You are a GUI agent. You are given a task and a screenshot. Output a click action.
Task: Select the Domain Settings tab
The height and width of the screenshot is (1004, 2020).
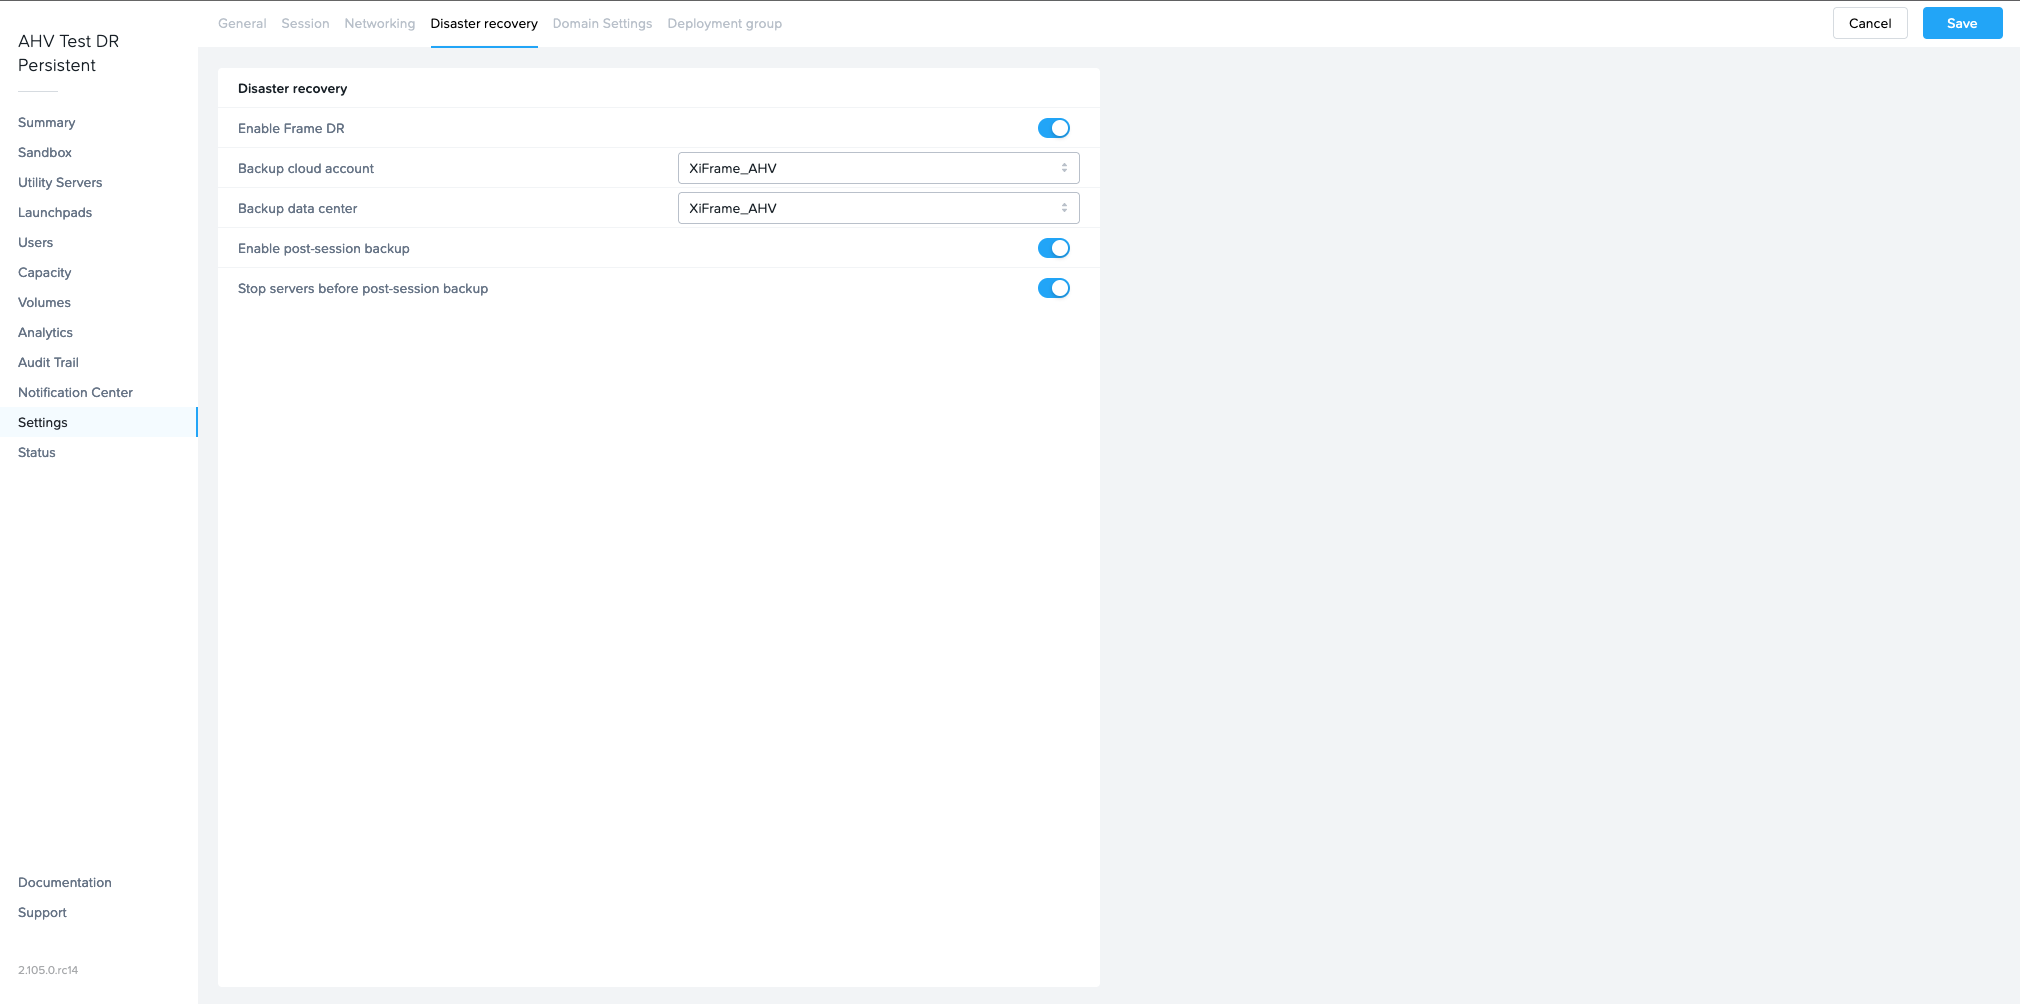[602, 24]
